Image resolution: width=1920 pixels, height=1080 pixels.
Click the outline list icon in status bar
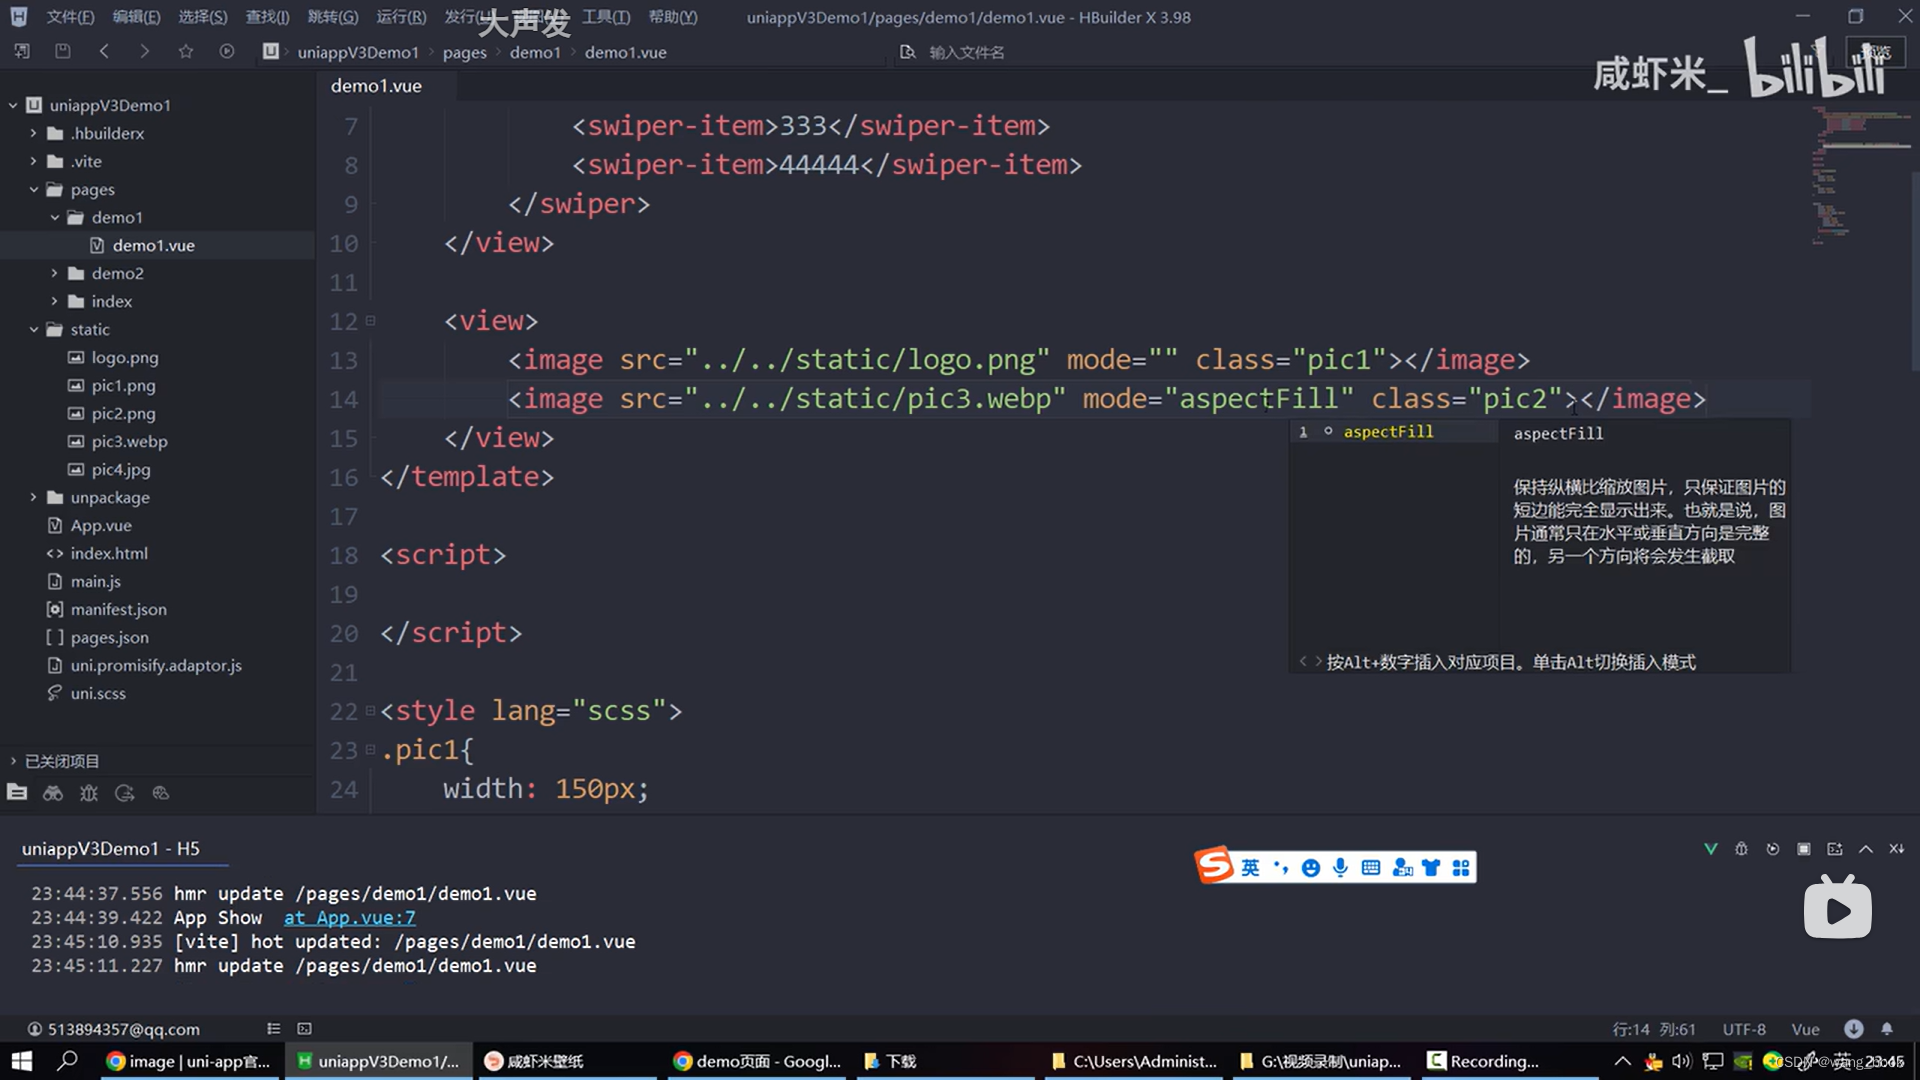[x=274, y=1028]
